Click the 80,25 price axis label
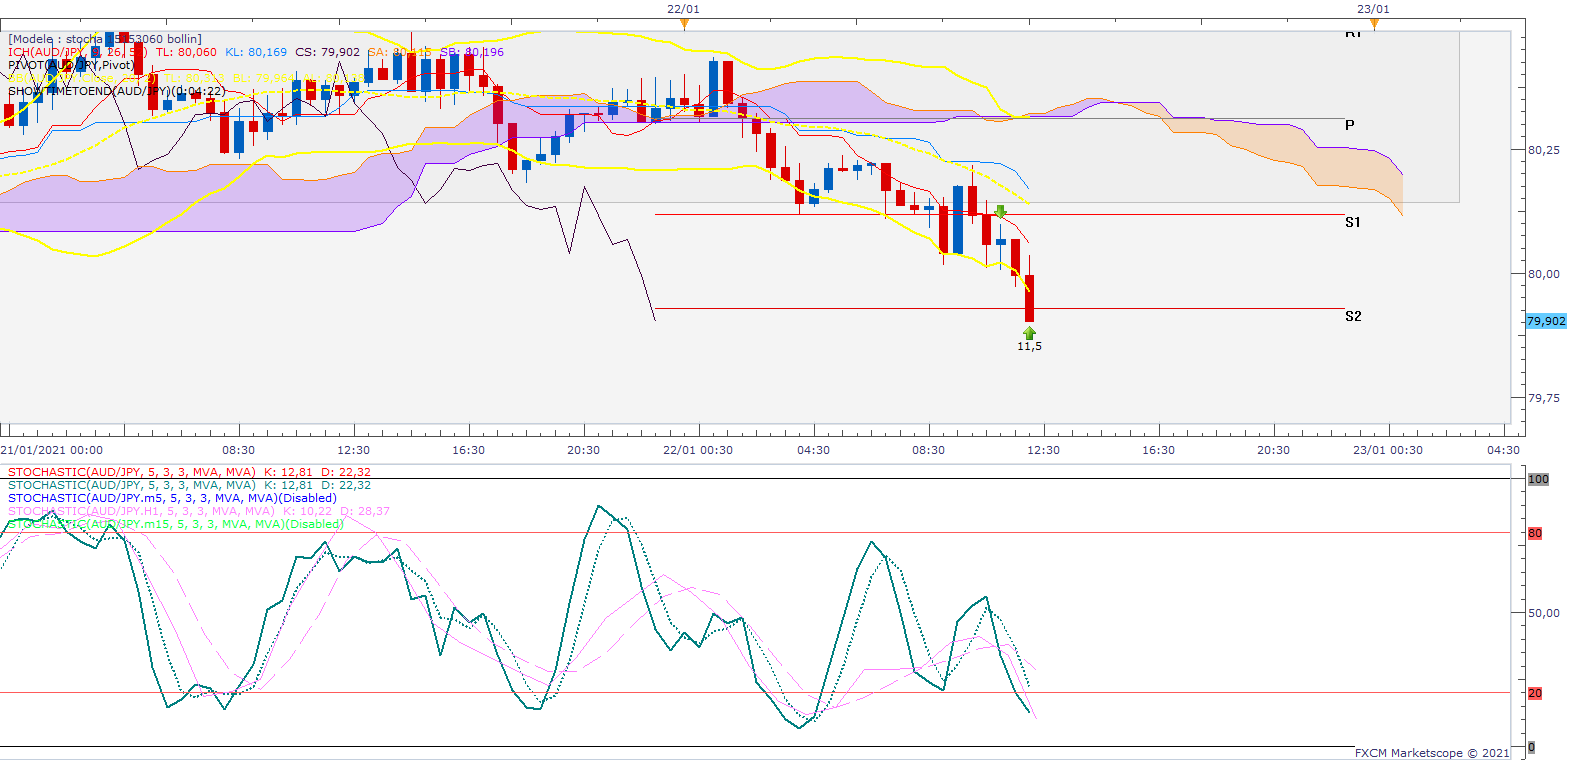This screenshot has width=1583, height=760. click(x=1544, y=150)
